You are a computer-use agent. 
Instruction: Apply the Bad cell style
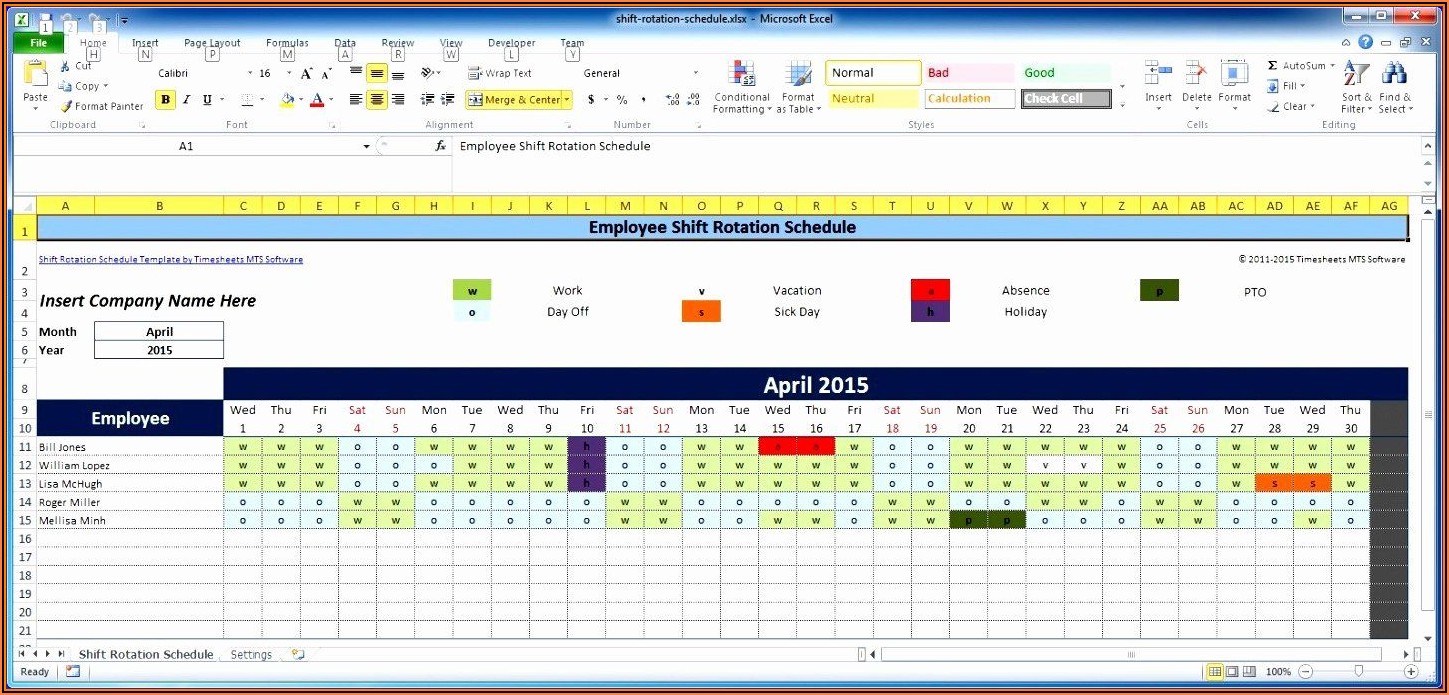(x=968, y=73)
